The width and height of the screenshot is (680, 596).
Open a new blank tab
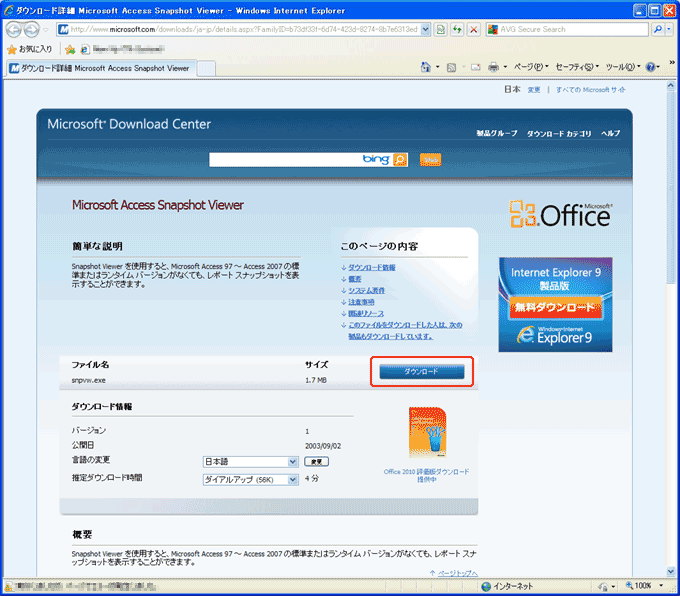point(206,69)
